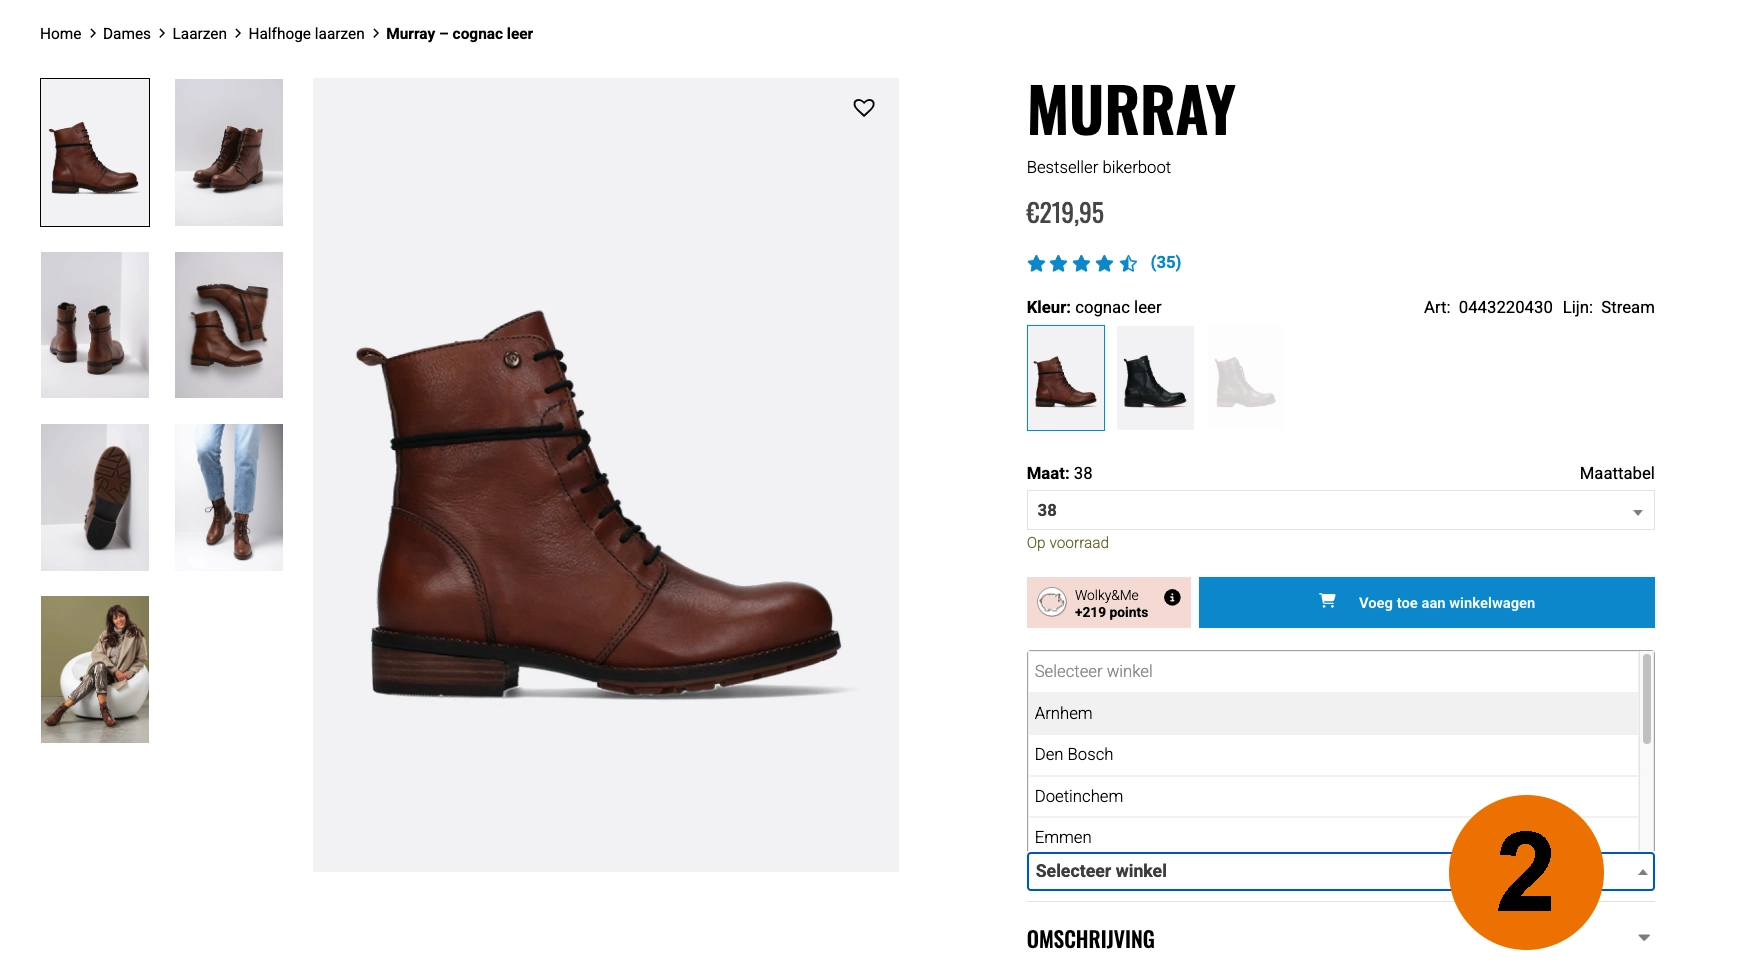Select the cognac leer color variant
The width and height of the screenshot is (1750, 971).
pos(1066,378)
